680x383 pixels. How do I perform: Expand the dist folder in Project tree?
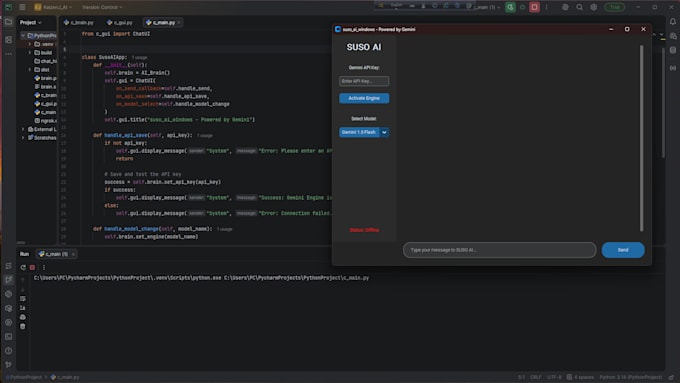30,69
